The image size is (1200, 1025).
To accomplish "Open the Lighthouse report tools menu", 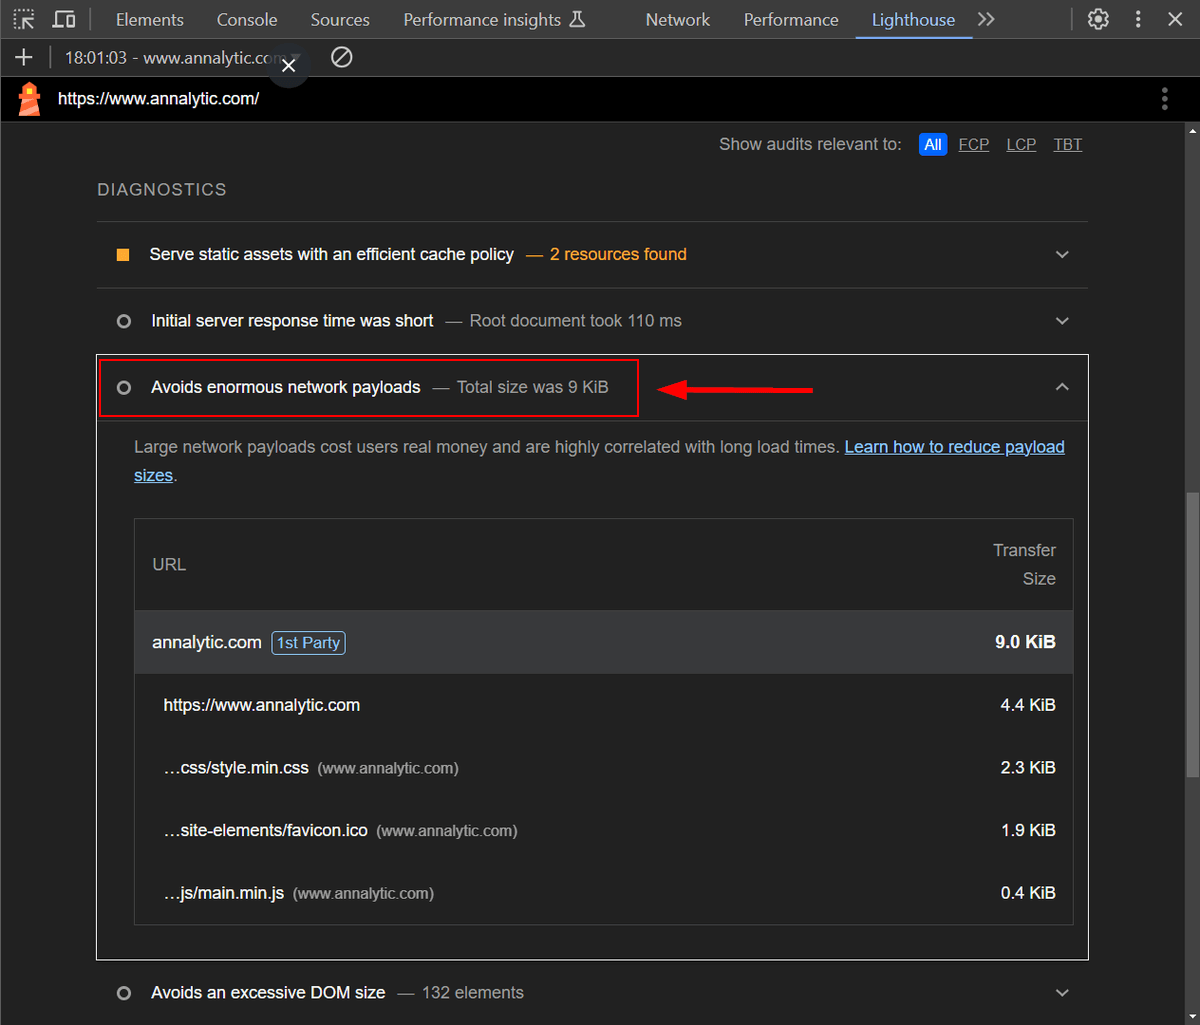I will pos(1165,98).
